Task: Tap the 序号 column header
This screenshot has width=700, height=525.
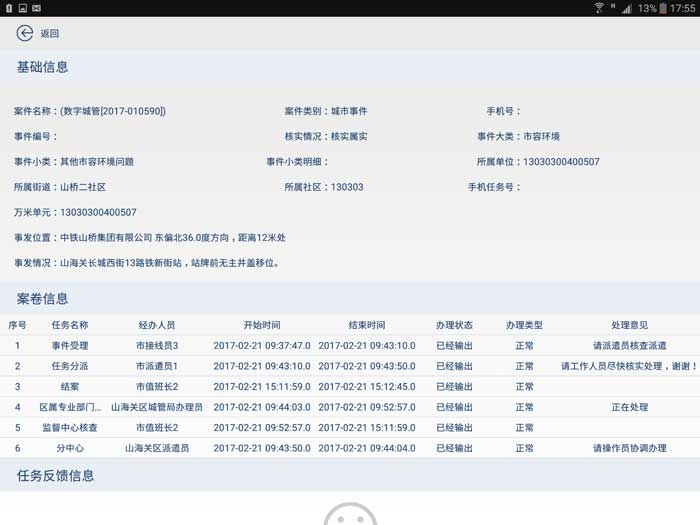Action: [x=17, y=325]
